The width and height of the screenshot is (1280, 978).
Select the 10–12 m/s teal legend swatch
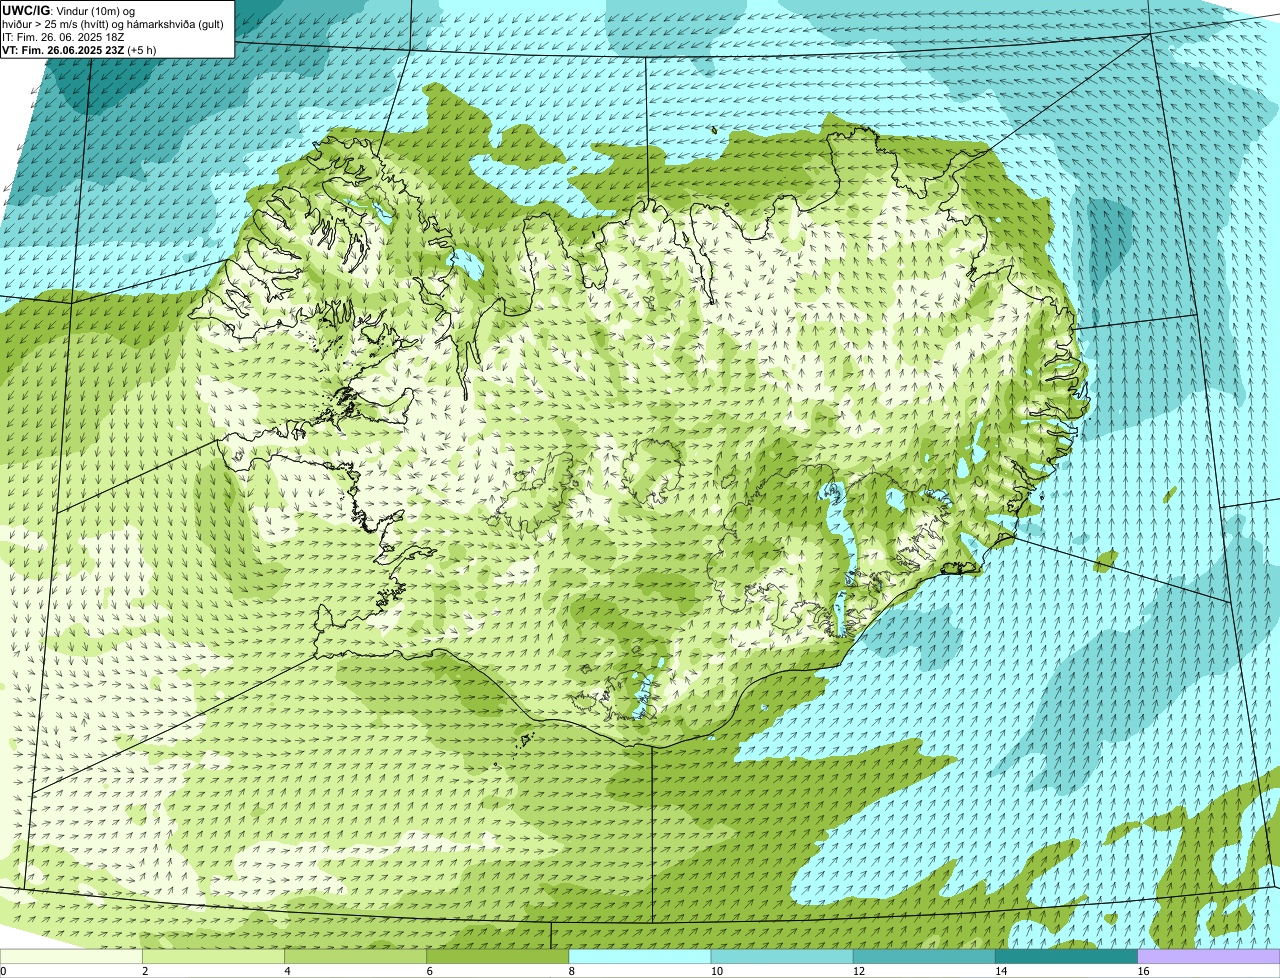782,957
